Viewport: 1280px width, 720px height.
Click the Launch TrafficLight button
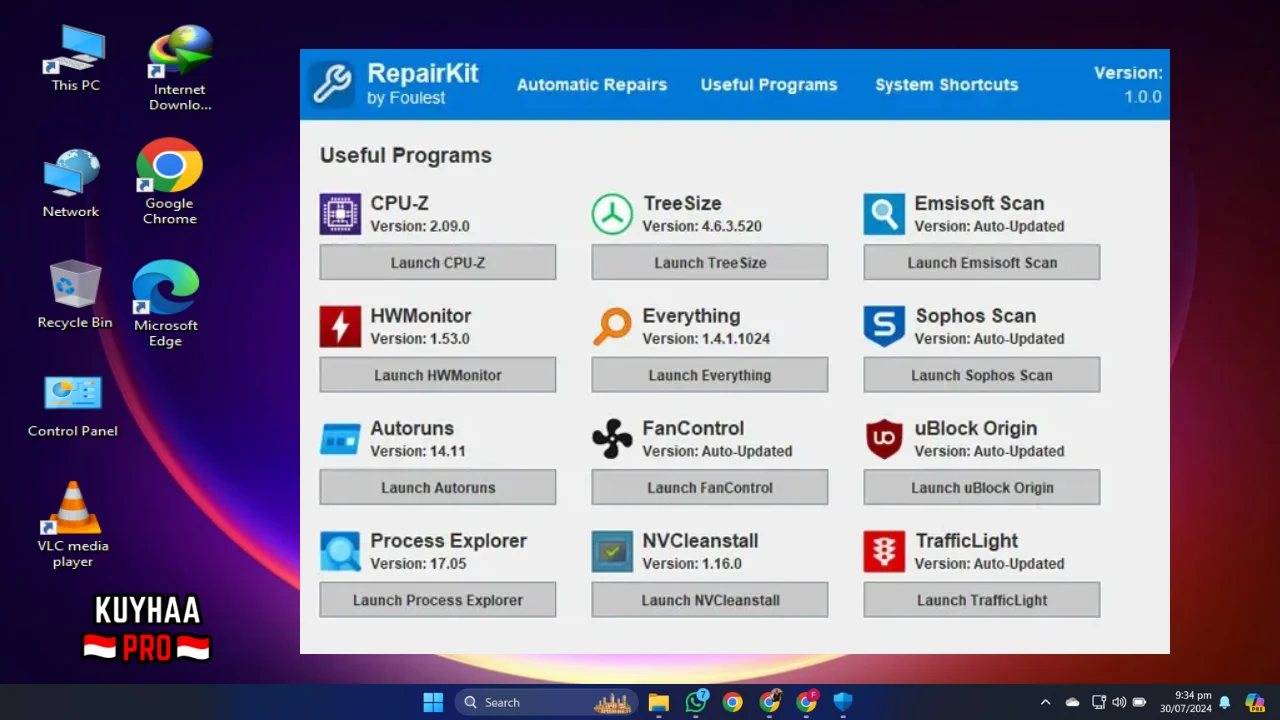982,600
